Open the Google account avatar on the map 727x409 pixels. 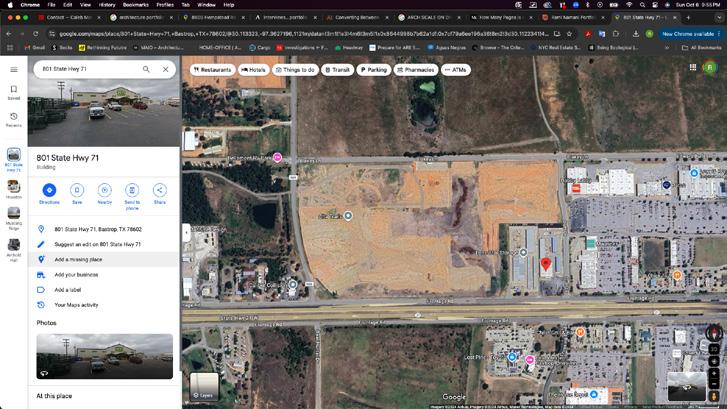[x=710, y=68]
